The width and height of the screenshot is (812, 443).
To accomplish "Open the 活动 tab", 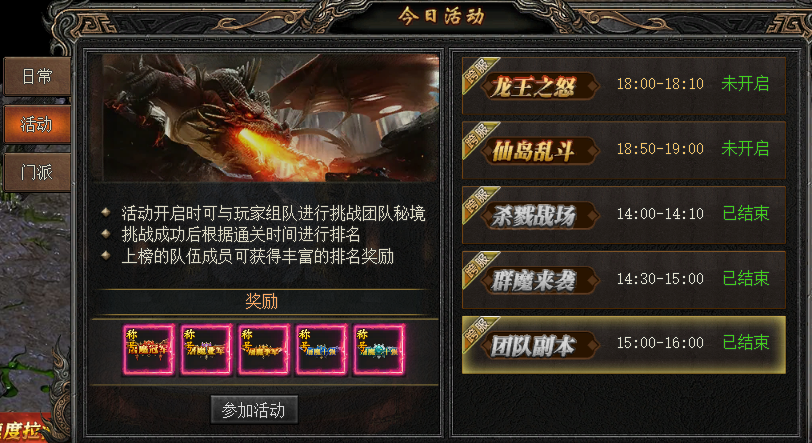I will [37, 124].
